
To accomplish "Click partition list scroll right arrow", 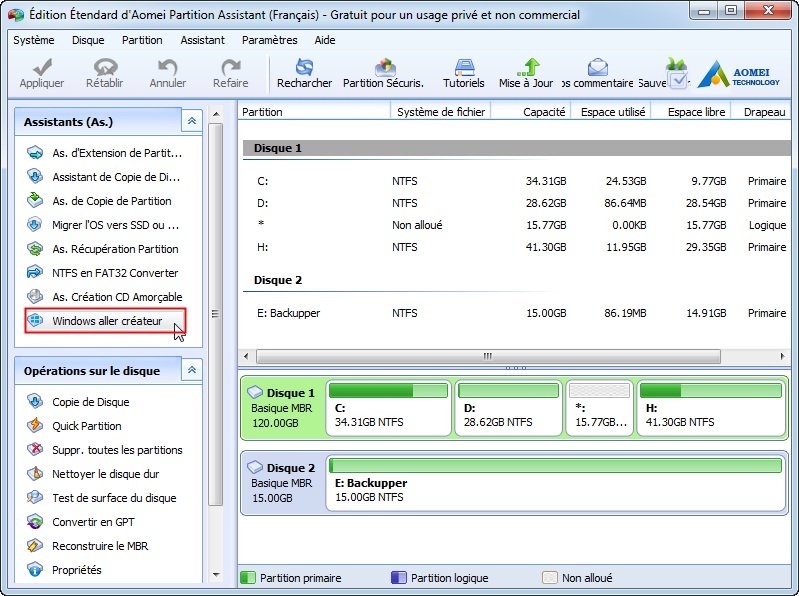I will [782, 356].
